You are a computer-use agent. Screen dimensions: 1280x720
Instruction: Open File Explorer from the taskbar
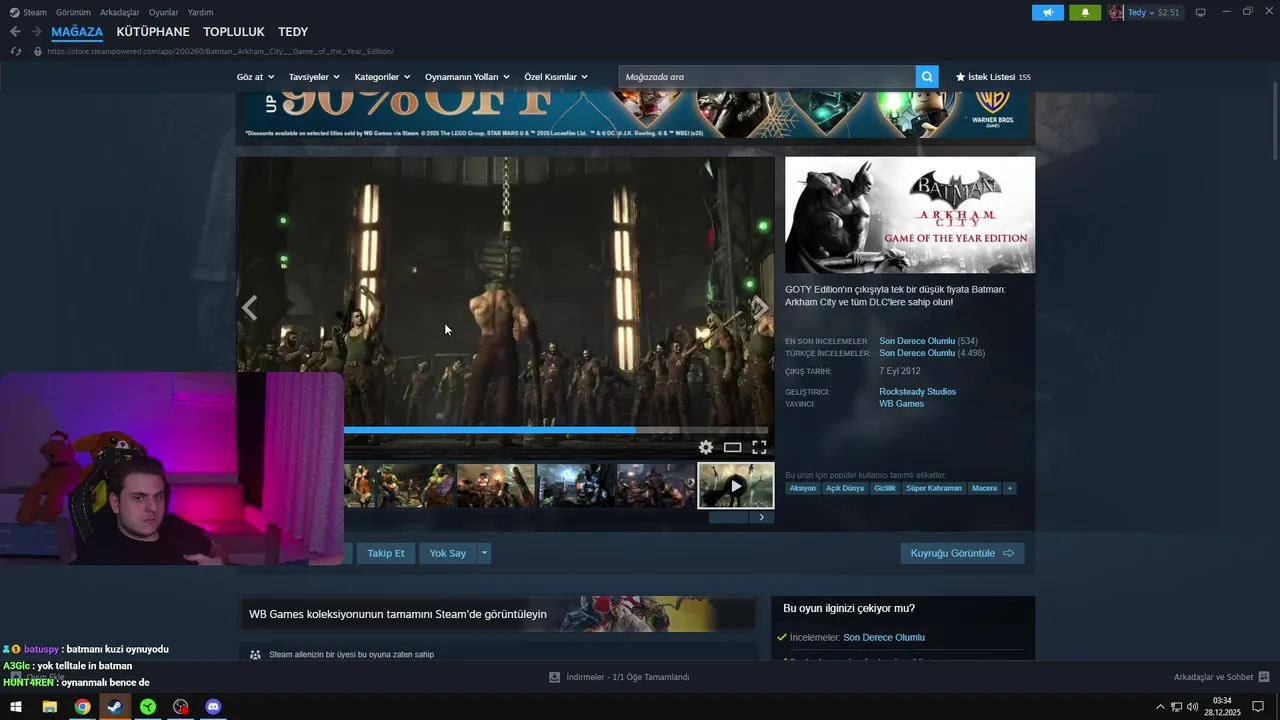pos(49,707)
